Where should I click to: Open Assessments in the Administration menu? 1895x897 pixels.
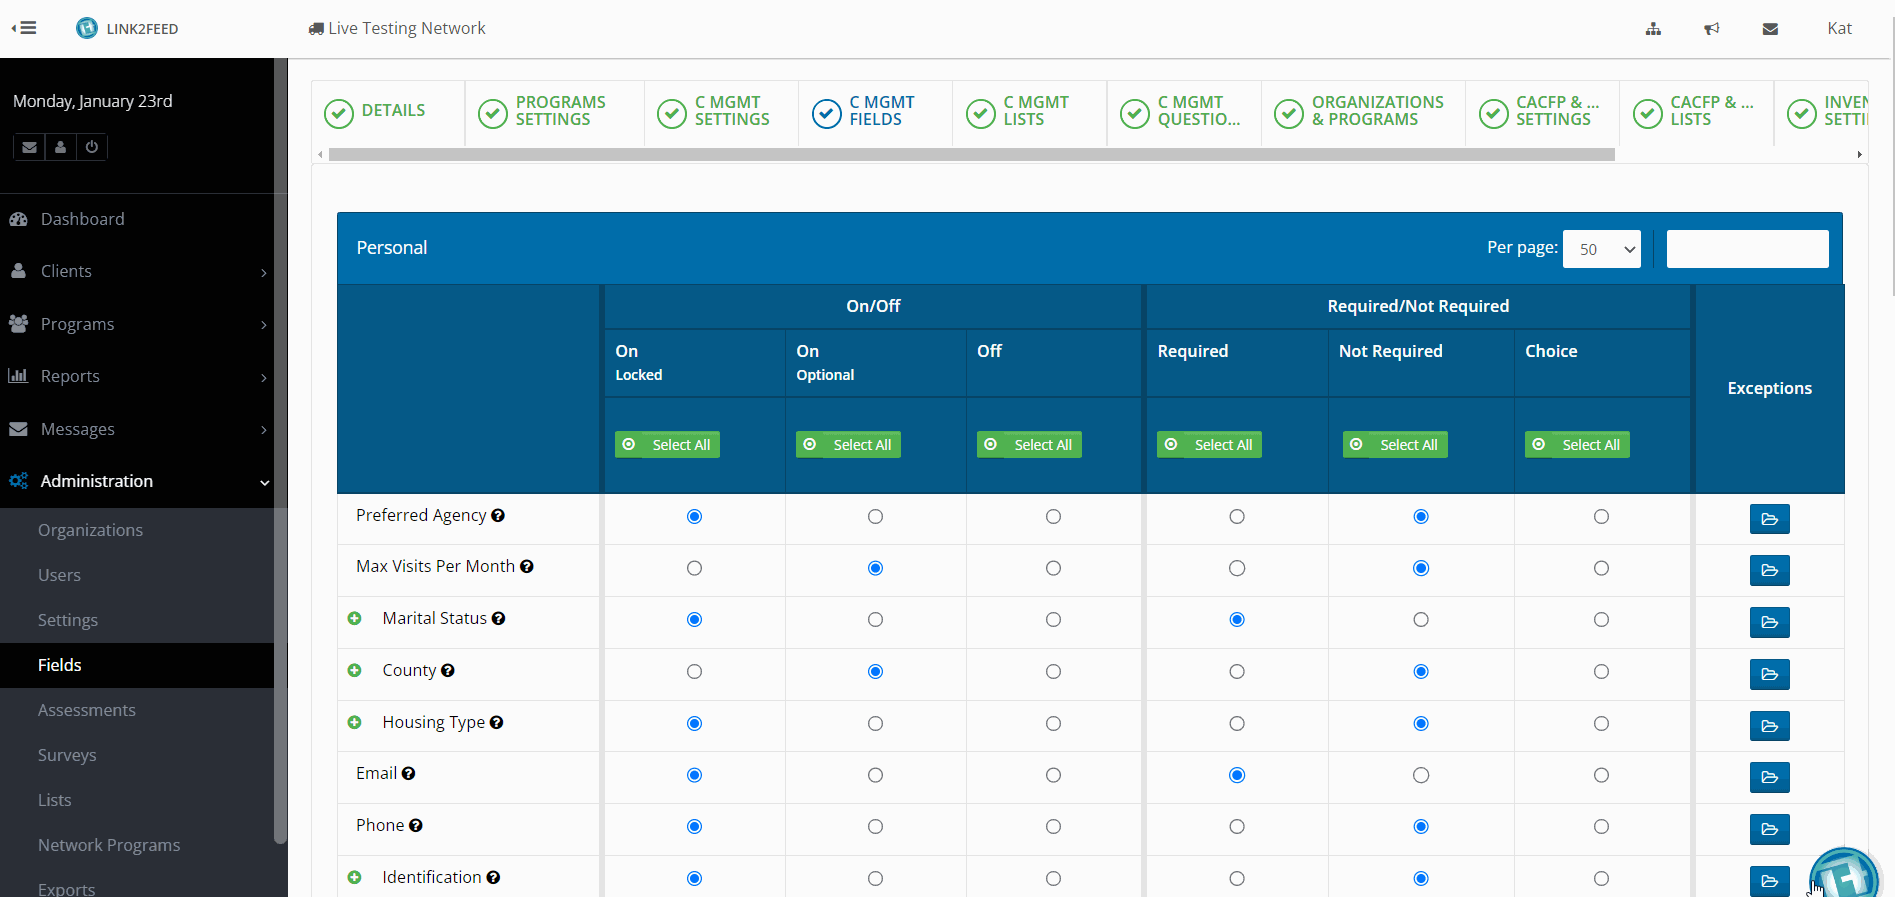(87, 710)
